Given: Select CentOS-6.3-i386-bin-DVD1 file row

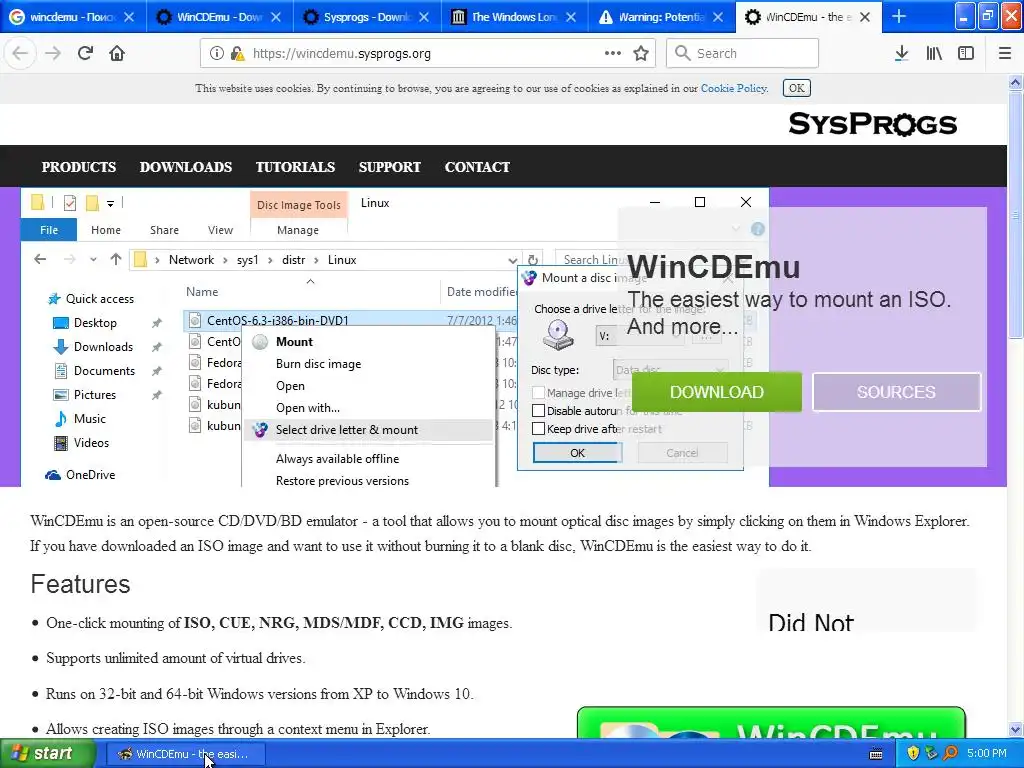Looking at the screenshot, I should pos(350,321).
